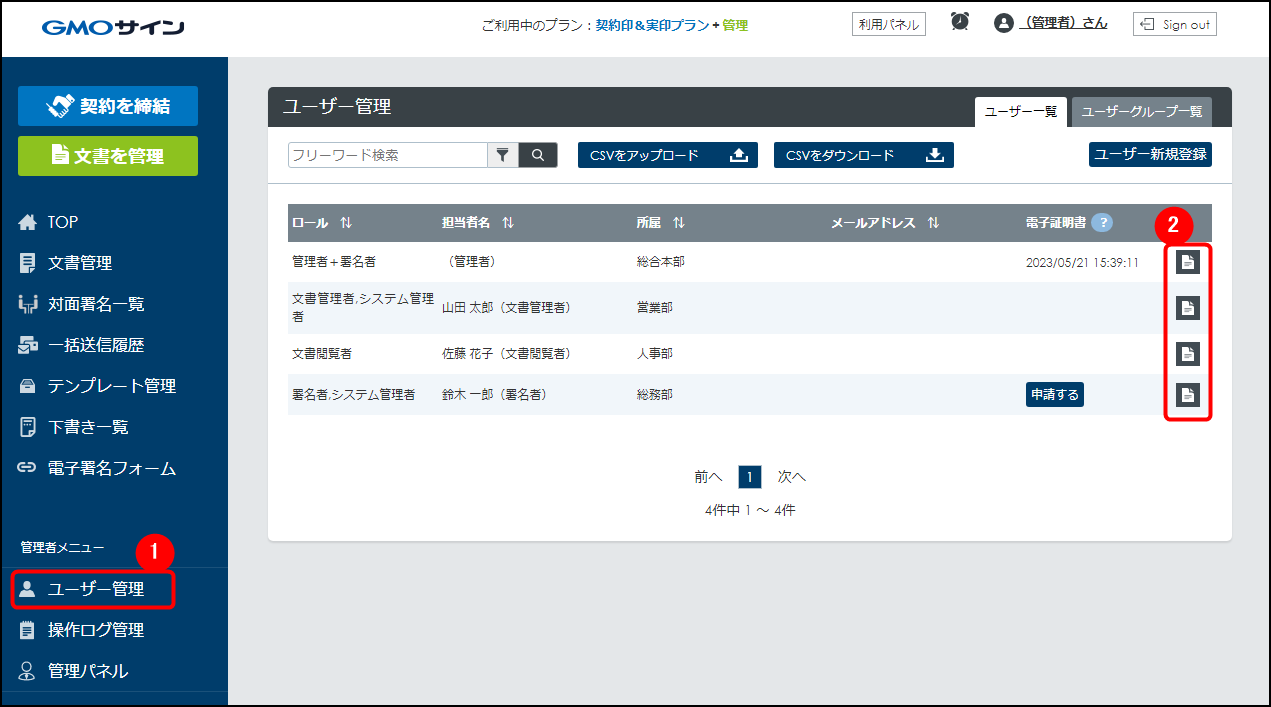Click the Sign out button
The image size is (1271, 707).
1174,24
